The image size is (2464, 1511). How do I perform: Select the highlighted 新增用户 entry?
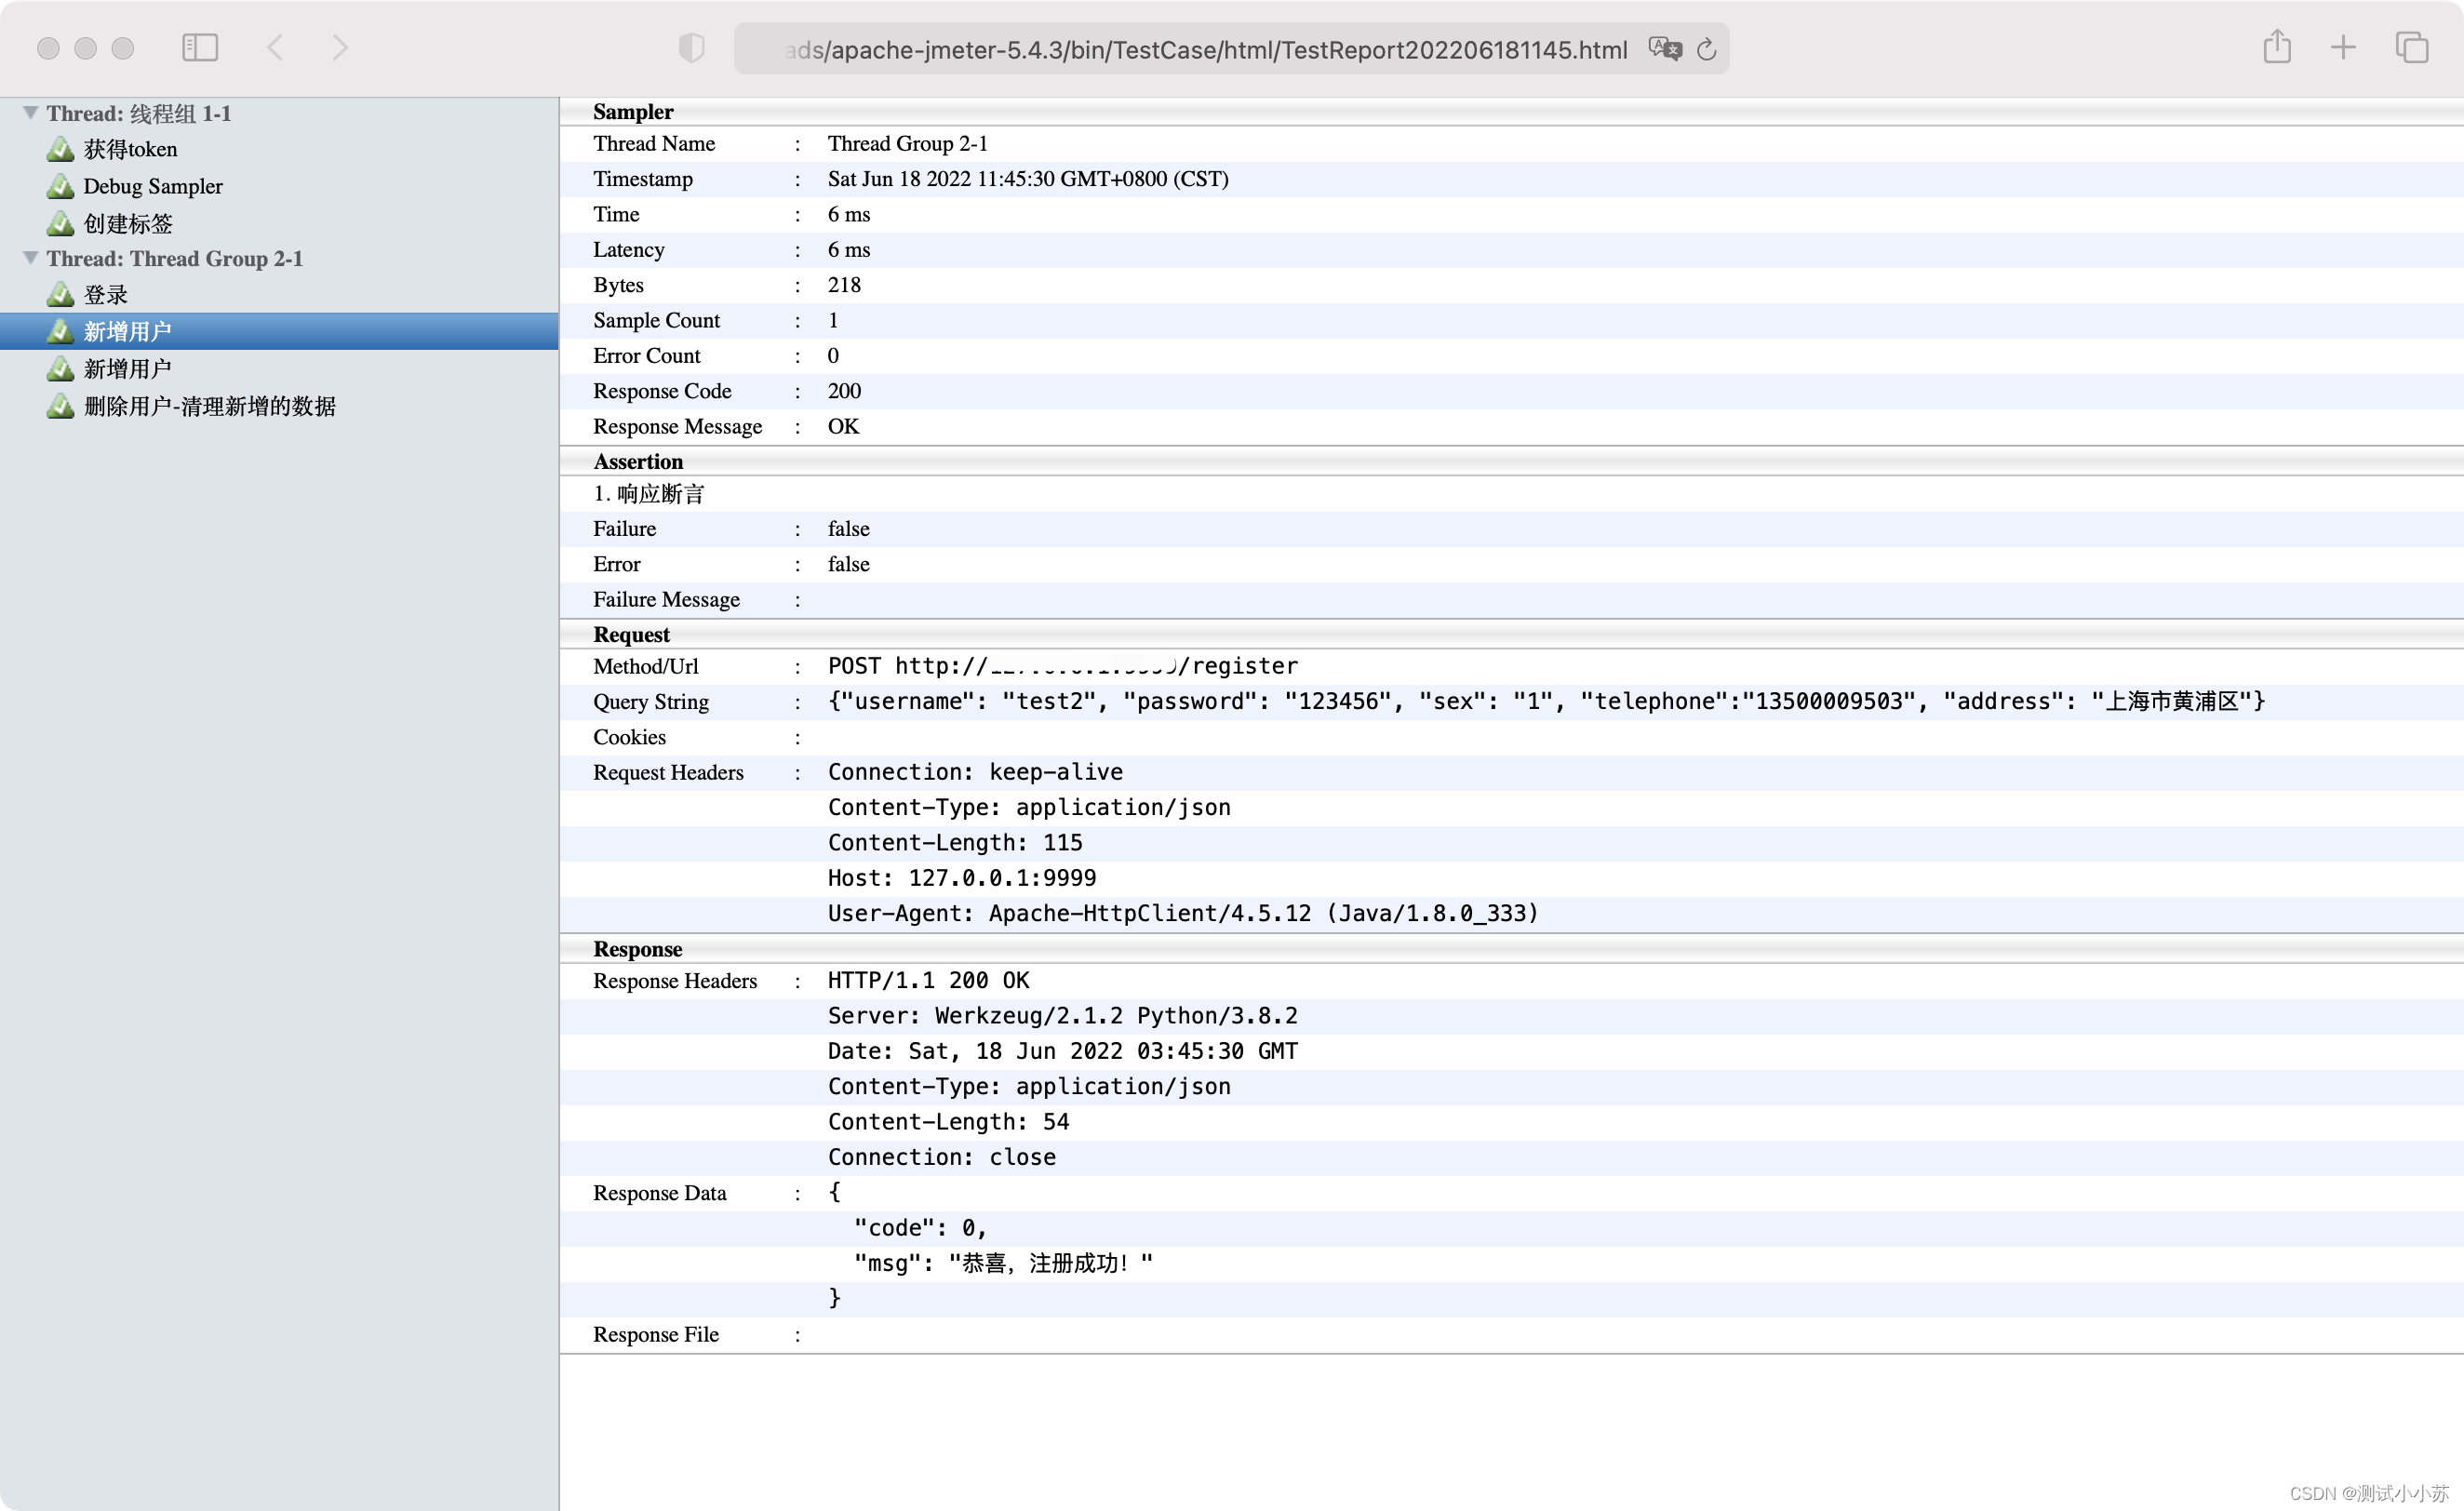(x=127, y=331)
